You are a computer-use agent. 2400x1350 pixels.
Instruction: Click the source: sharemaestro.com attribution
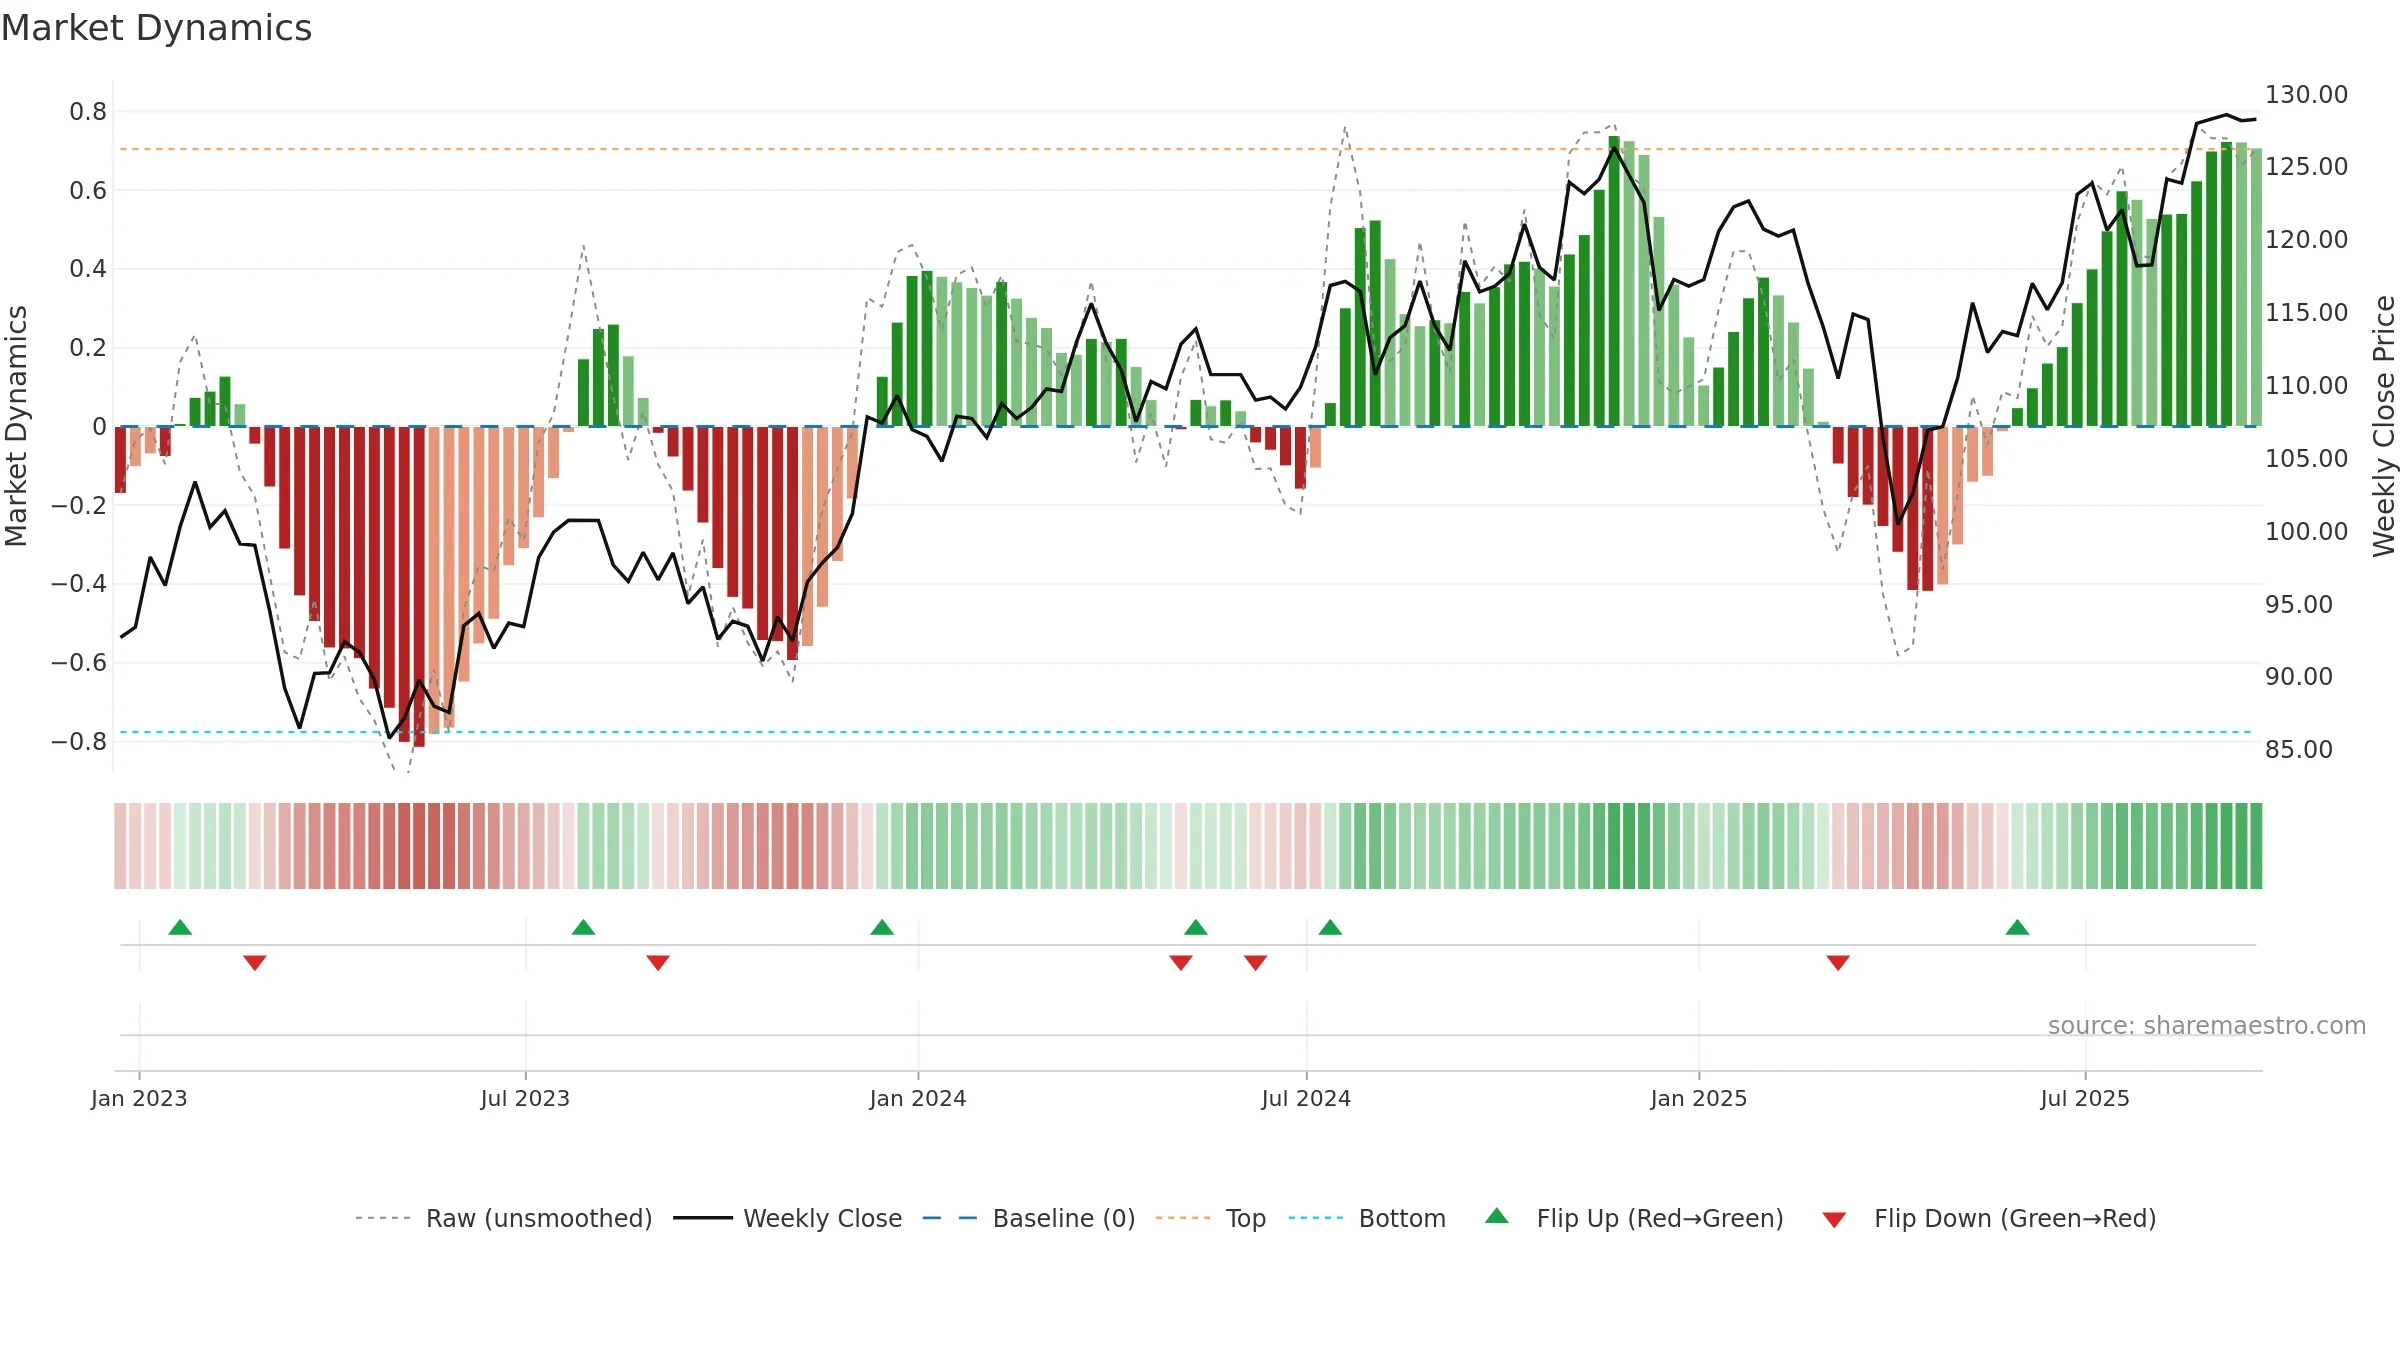(x=2207, y=1026)
